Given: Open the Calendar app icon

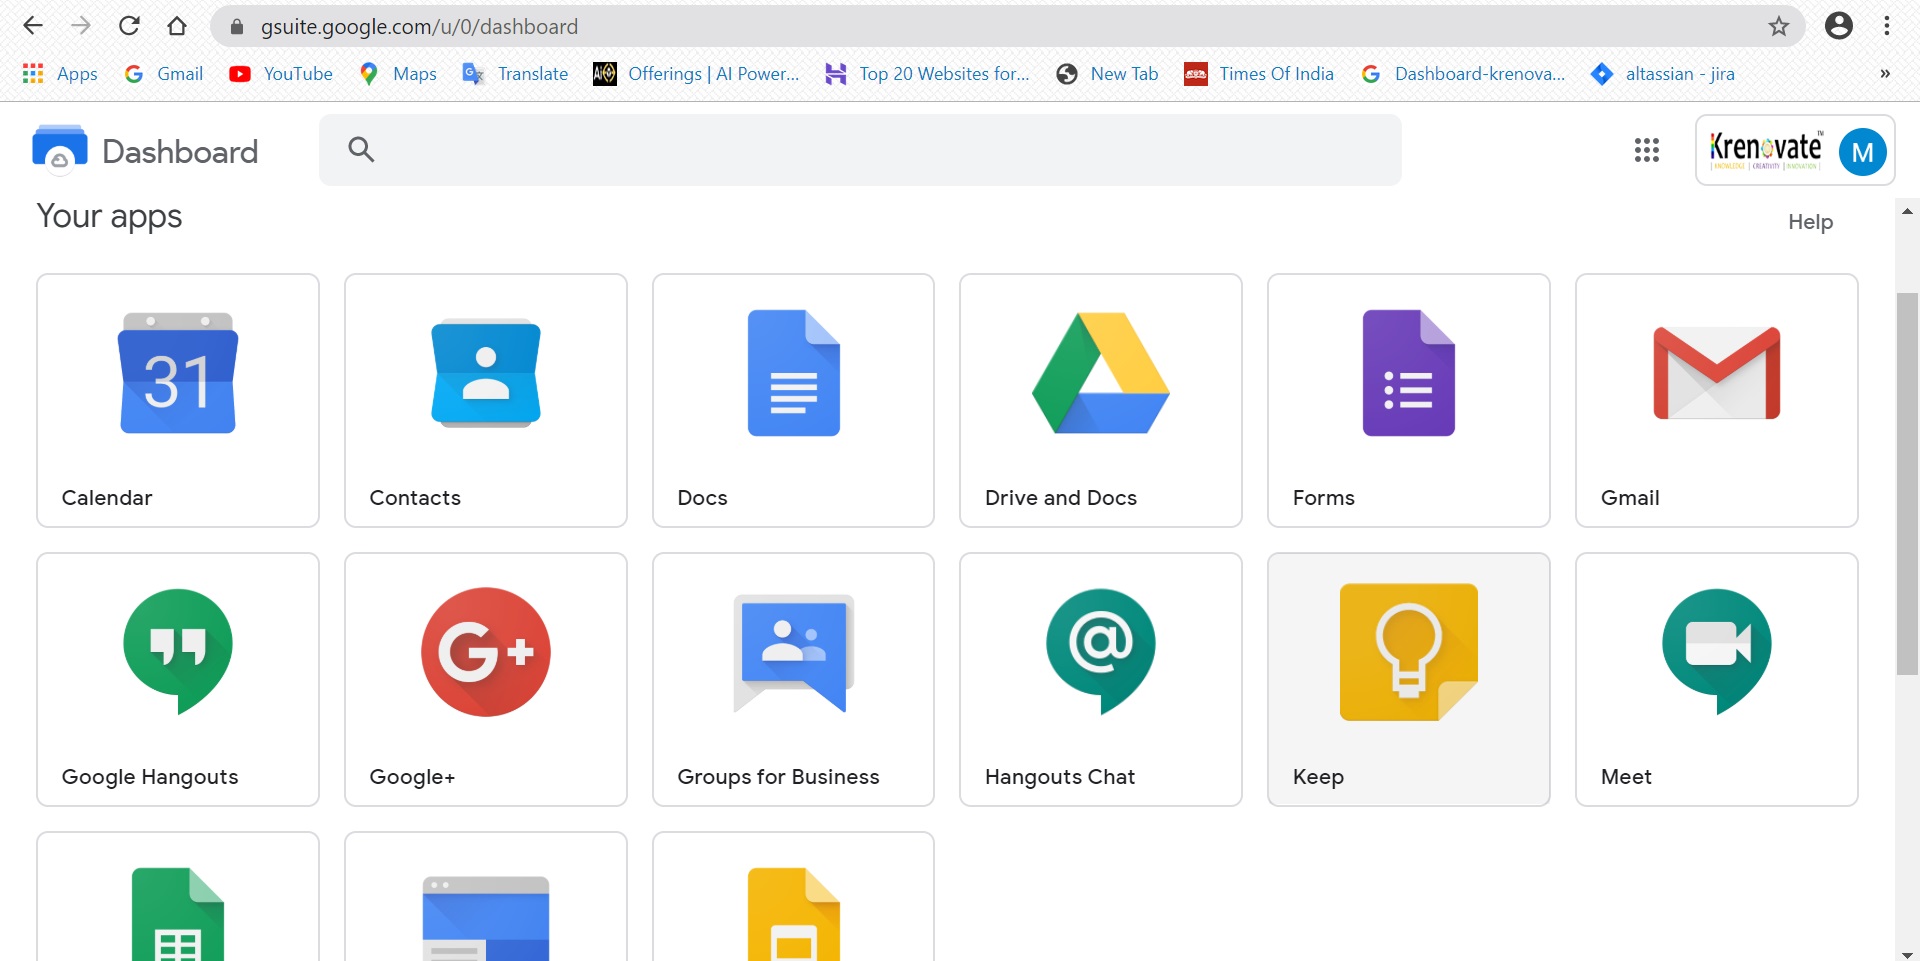Looking at the screenshot, I should point(178,373).
